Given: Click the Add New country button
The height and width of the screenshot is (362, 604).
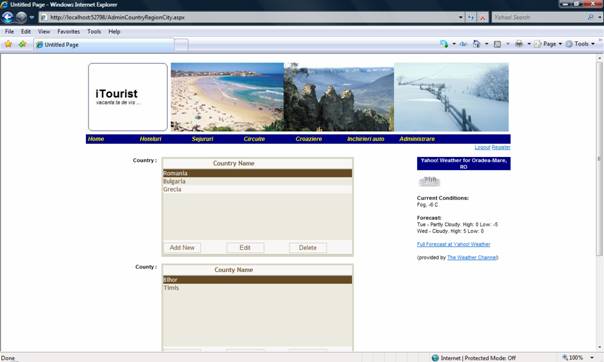Looking at the screenshot, I should tap(182, 248).
